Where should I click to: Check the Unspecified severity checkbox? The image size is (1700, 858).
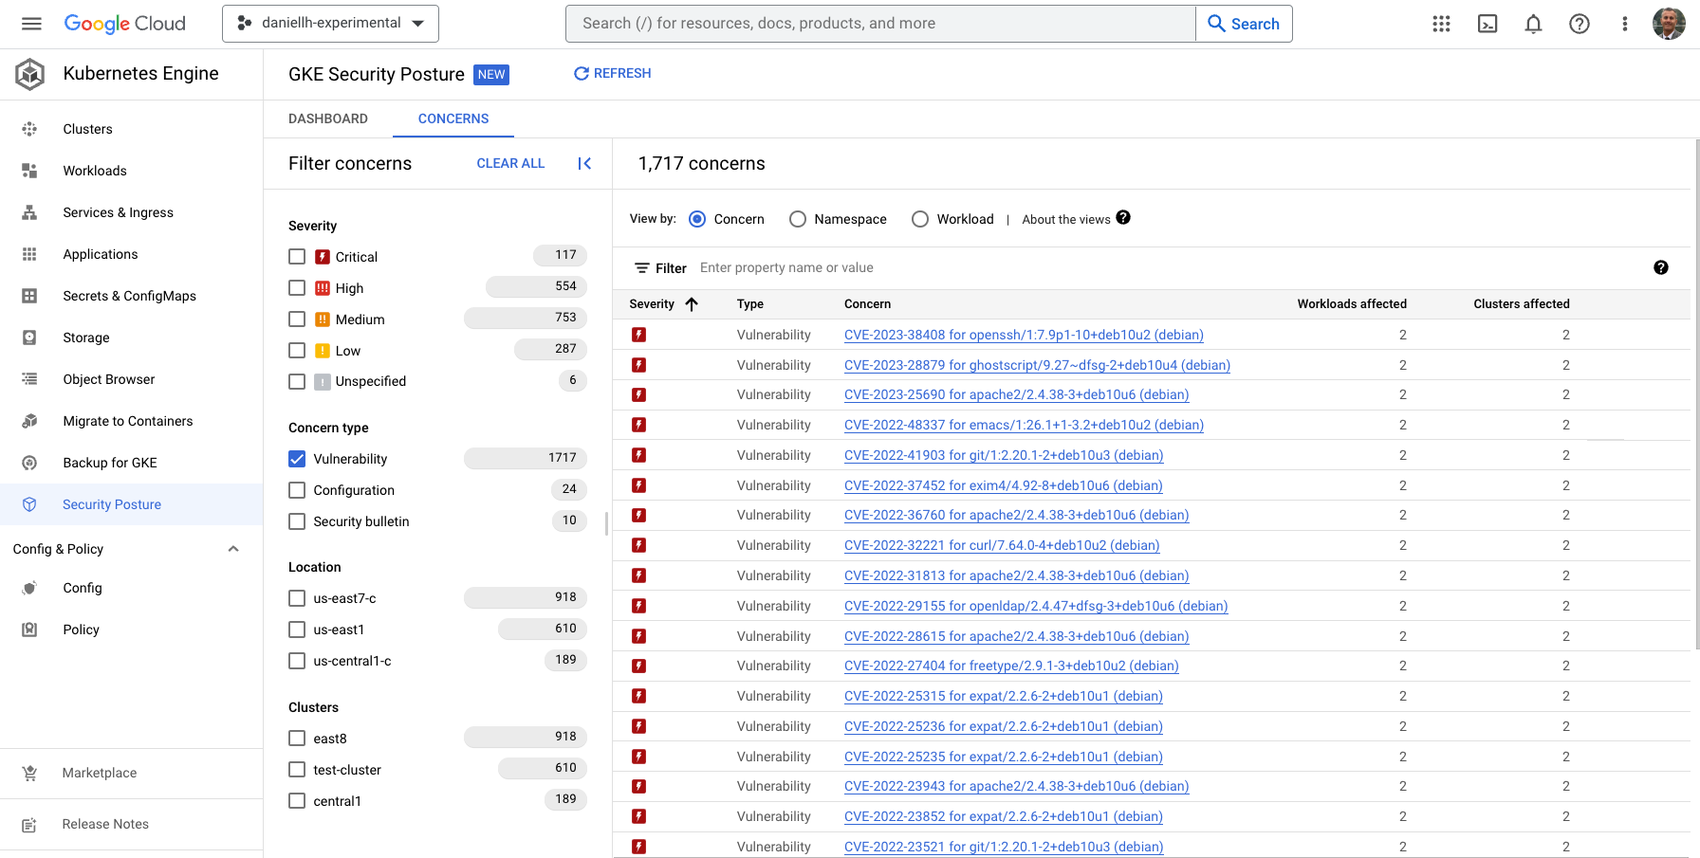297,381
